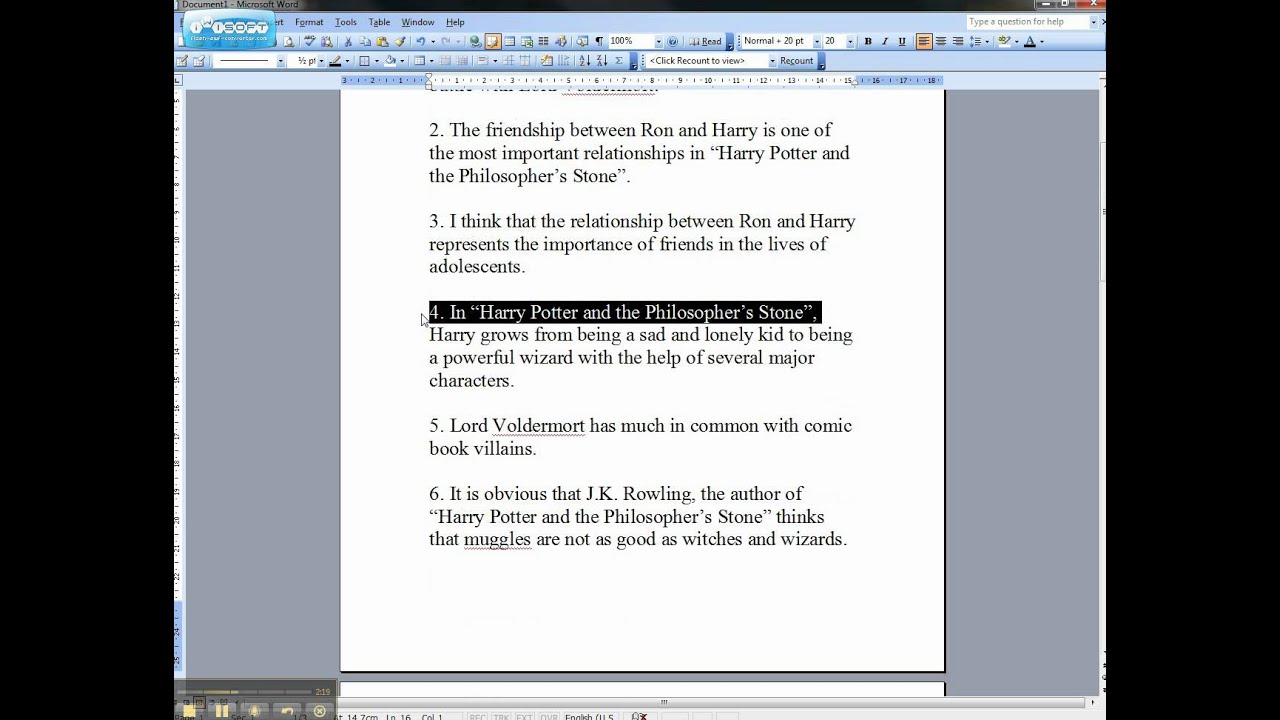Toggle Bold formatting
Image resolution: width=1280 pixels, height=720 pixels.
point(868,41)
